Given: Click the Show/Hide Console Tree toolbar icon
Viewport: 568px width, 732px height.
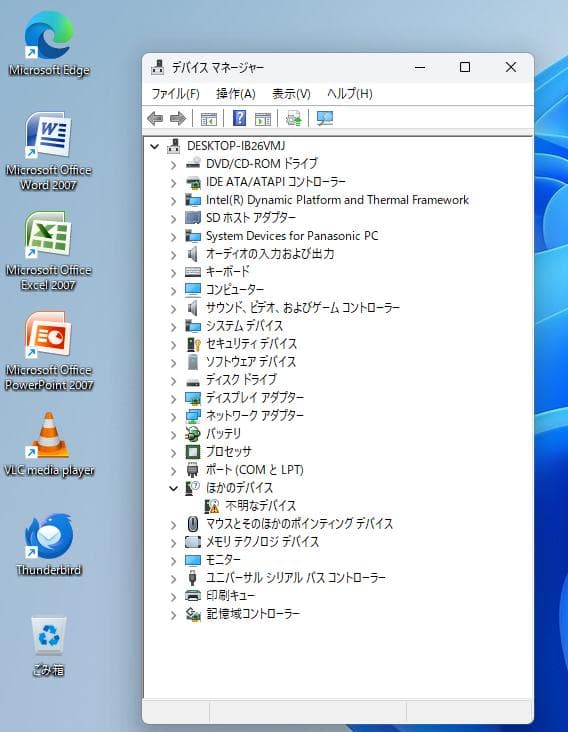Looking at the screenshot, I should (x=209, y=119).
